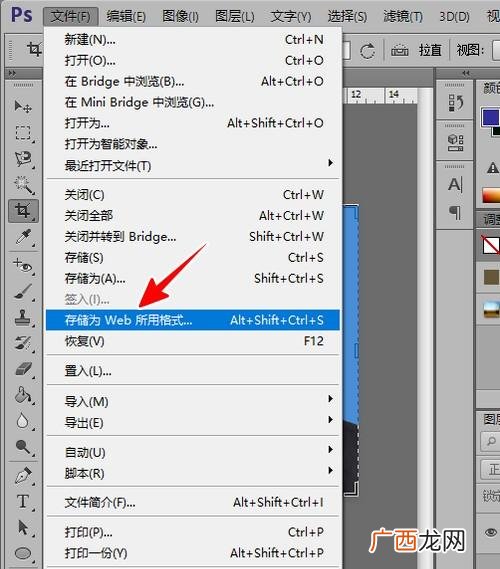500x569 pixels.
Task: Open the 3D menu
Action: [x=454, y=16]
